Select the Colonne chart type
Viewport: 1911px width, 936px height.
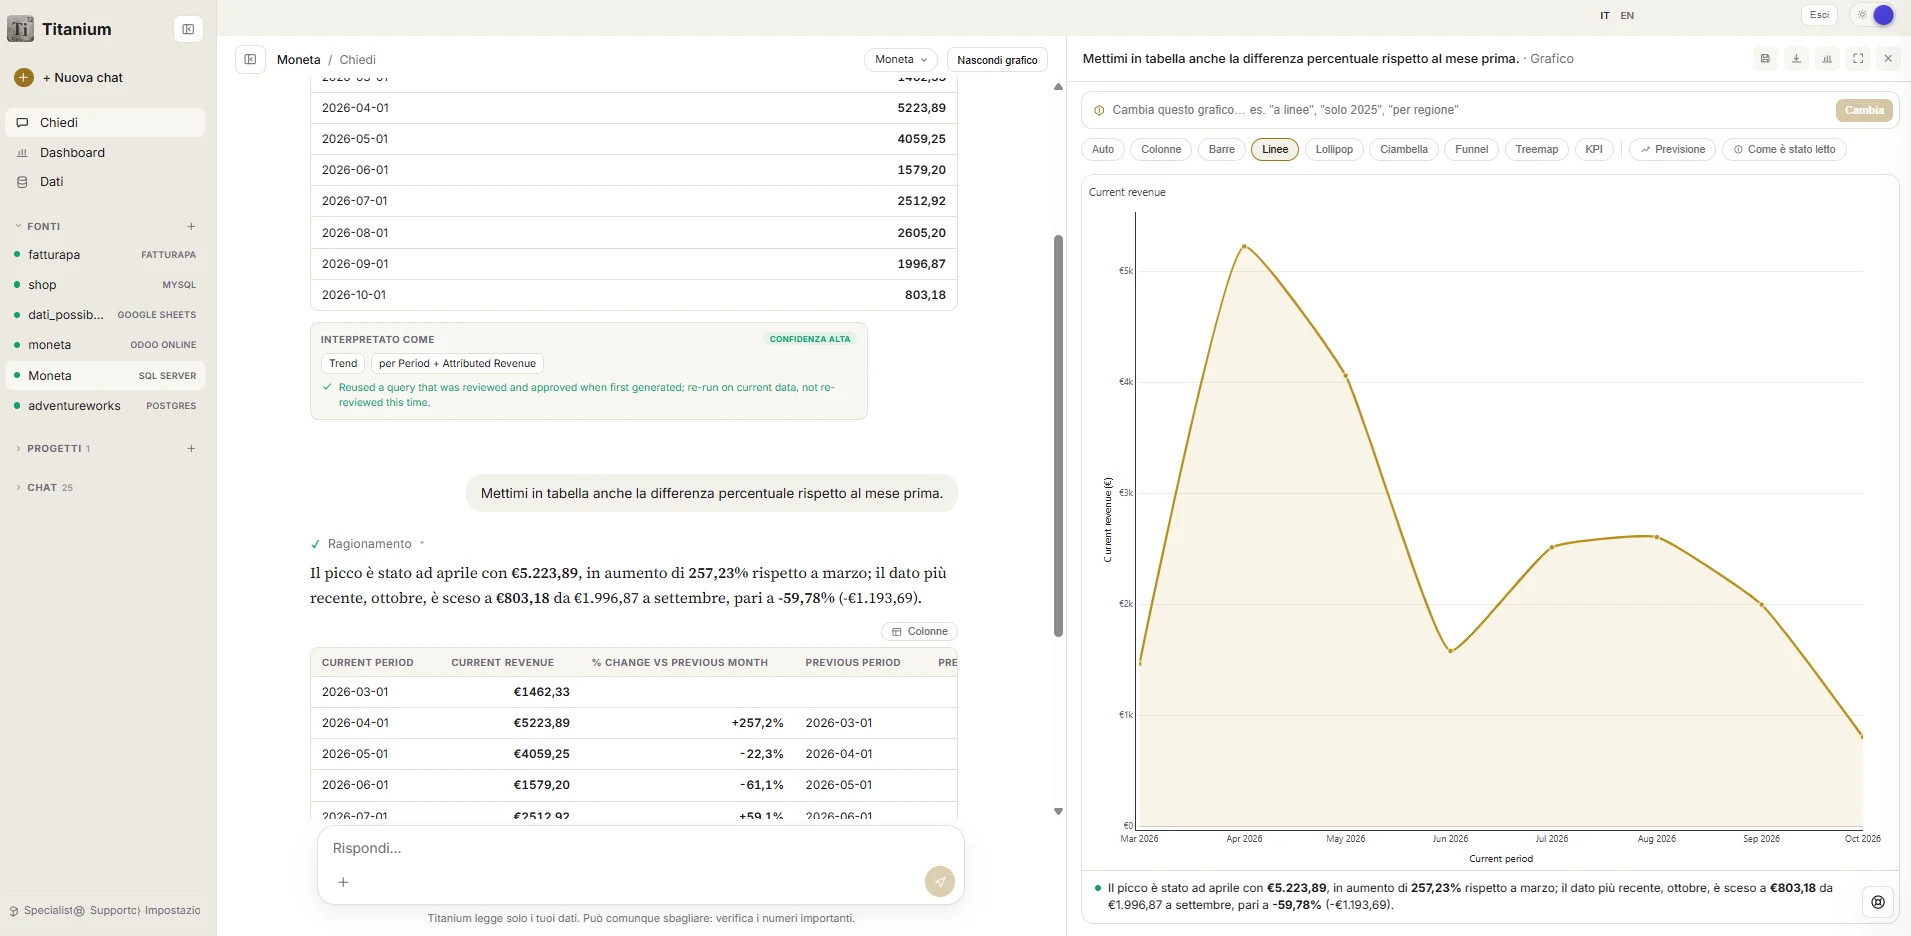coord(1161,150)
